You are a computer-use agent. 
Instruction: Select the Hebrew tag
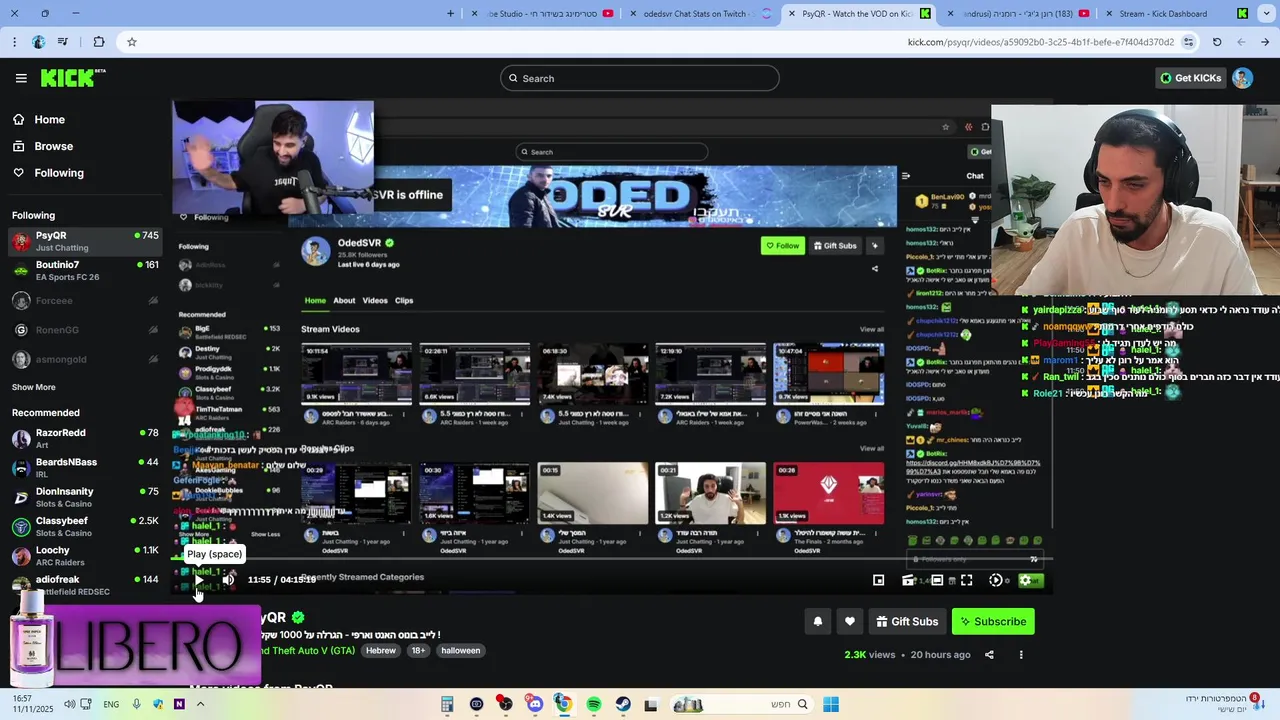381,650
